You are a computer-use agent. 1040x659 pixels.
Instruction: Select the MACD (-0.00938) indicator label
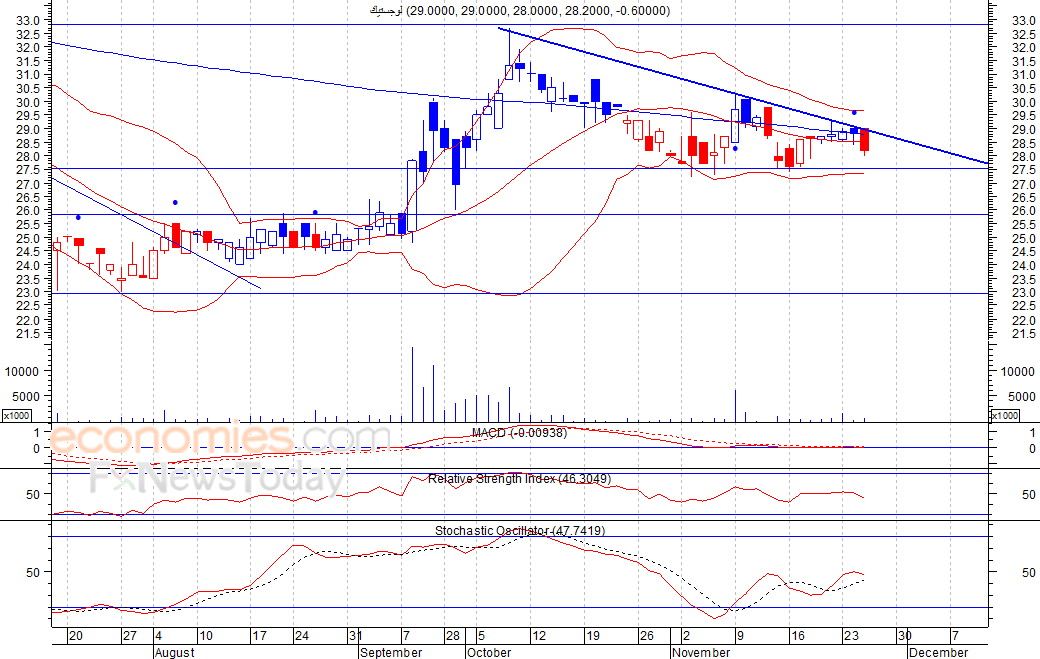[x=519, y=433]
